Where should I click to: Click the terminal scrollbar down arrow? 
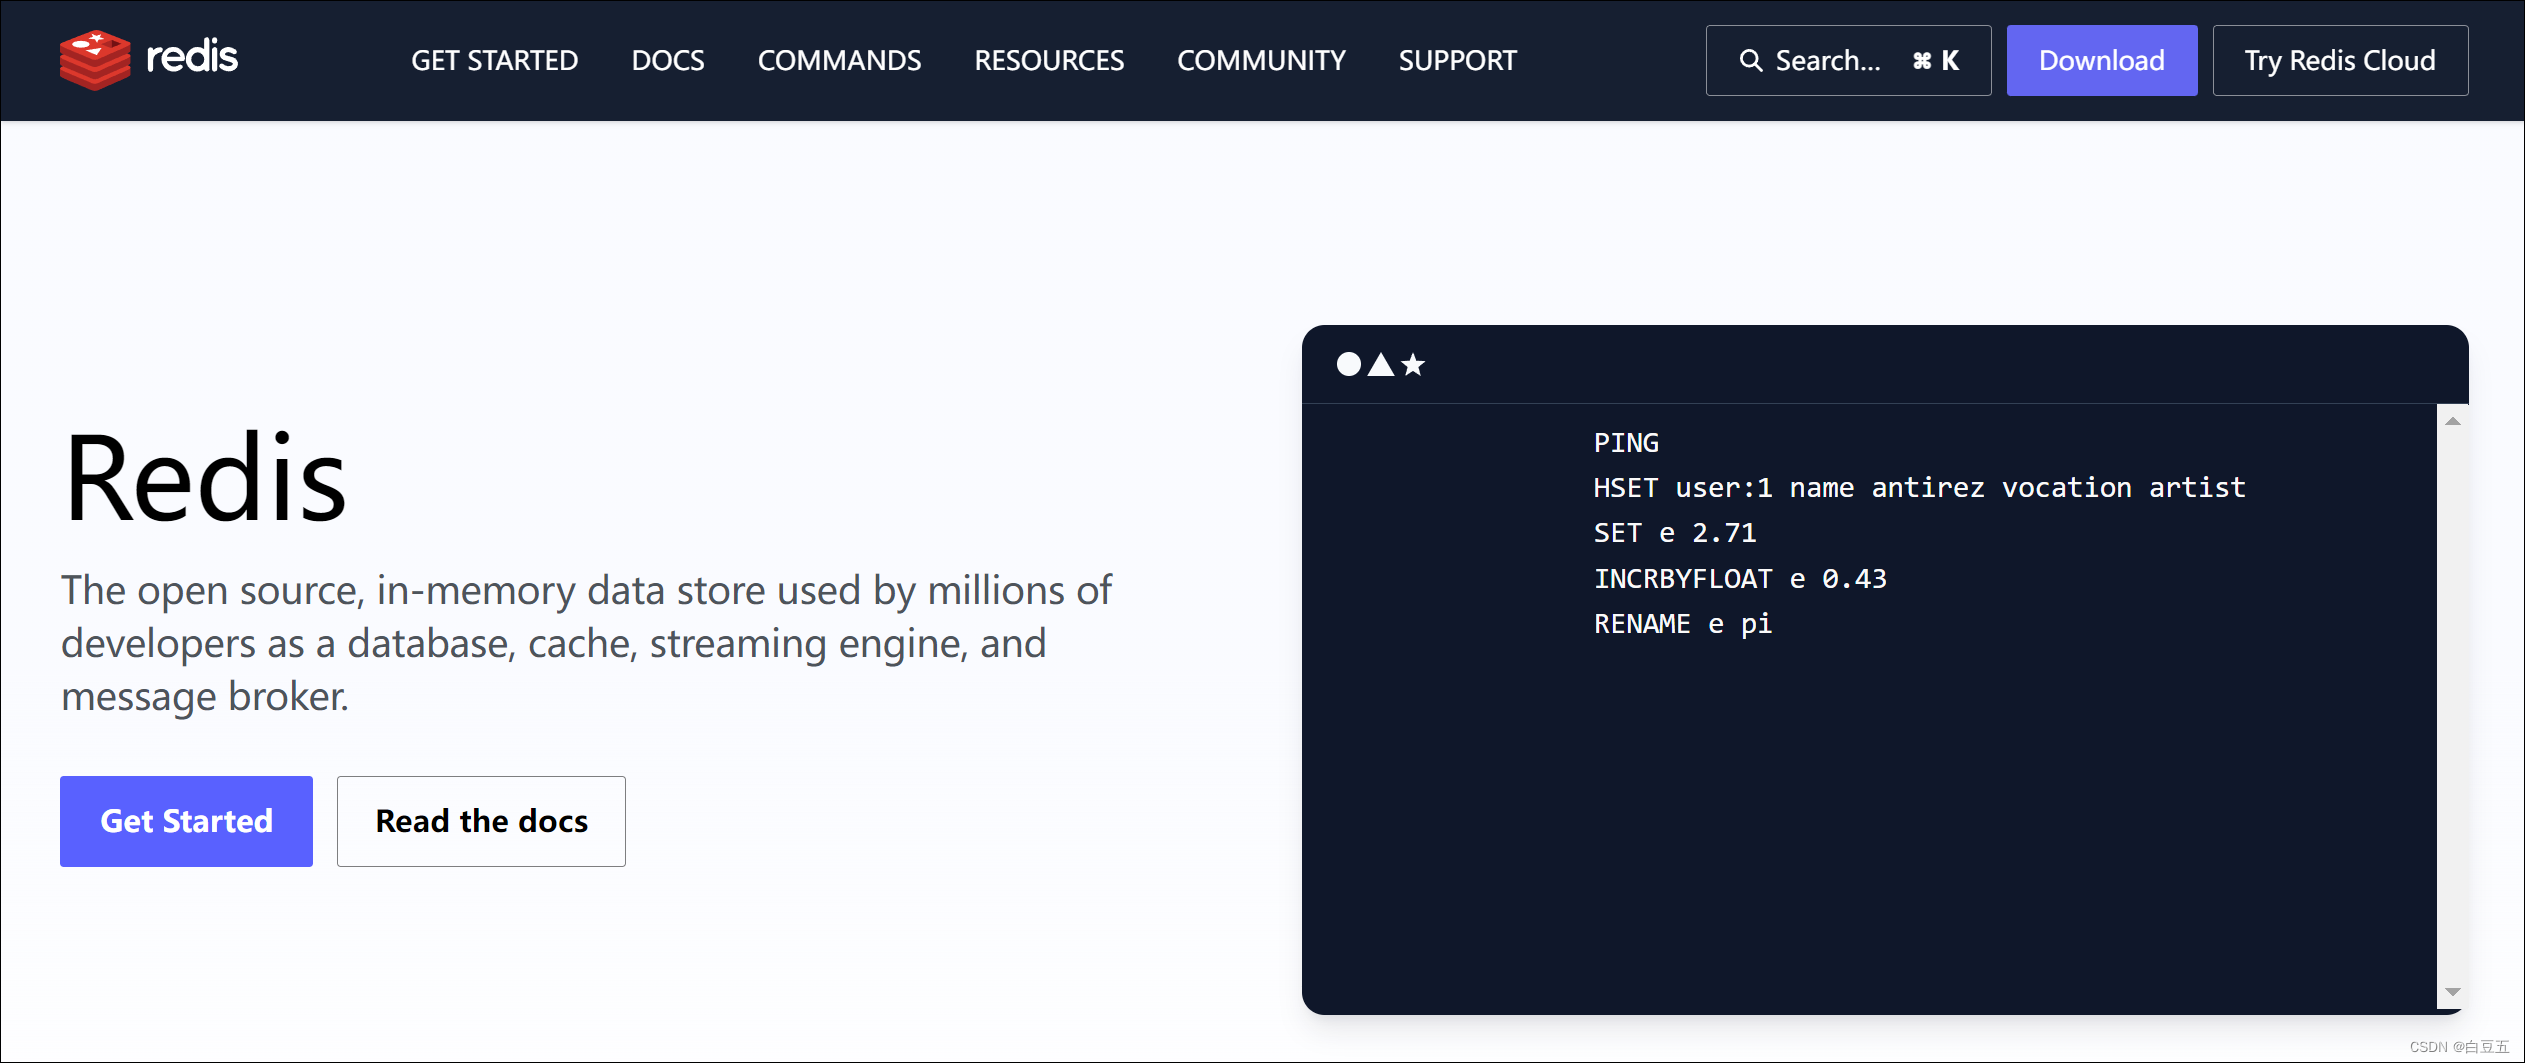[2452, 992]
